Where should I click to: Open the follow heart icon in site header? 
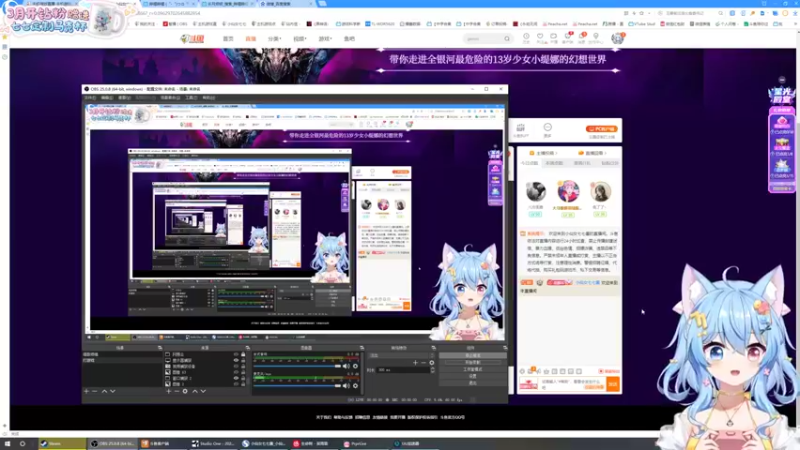540,37
